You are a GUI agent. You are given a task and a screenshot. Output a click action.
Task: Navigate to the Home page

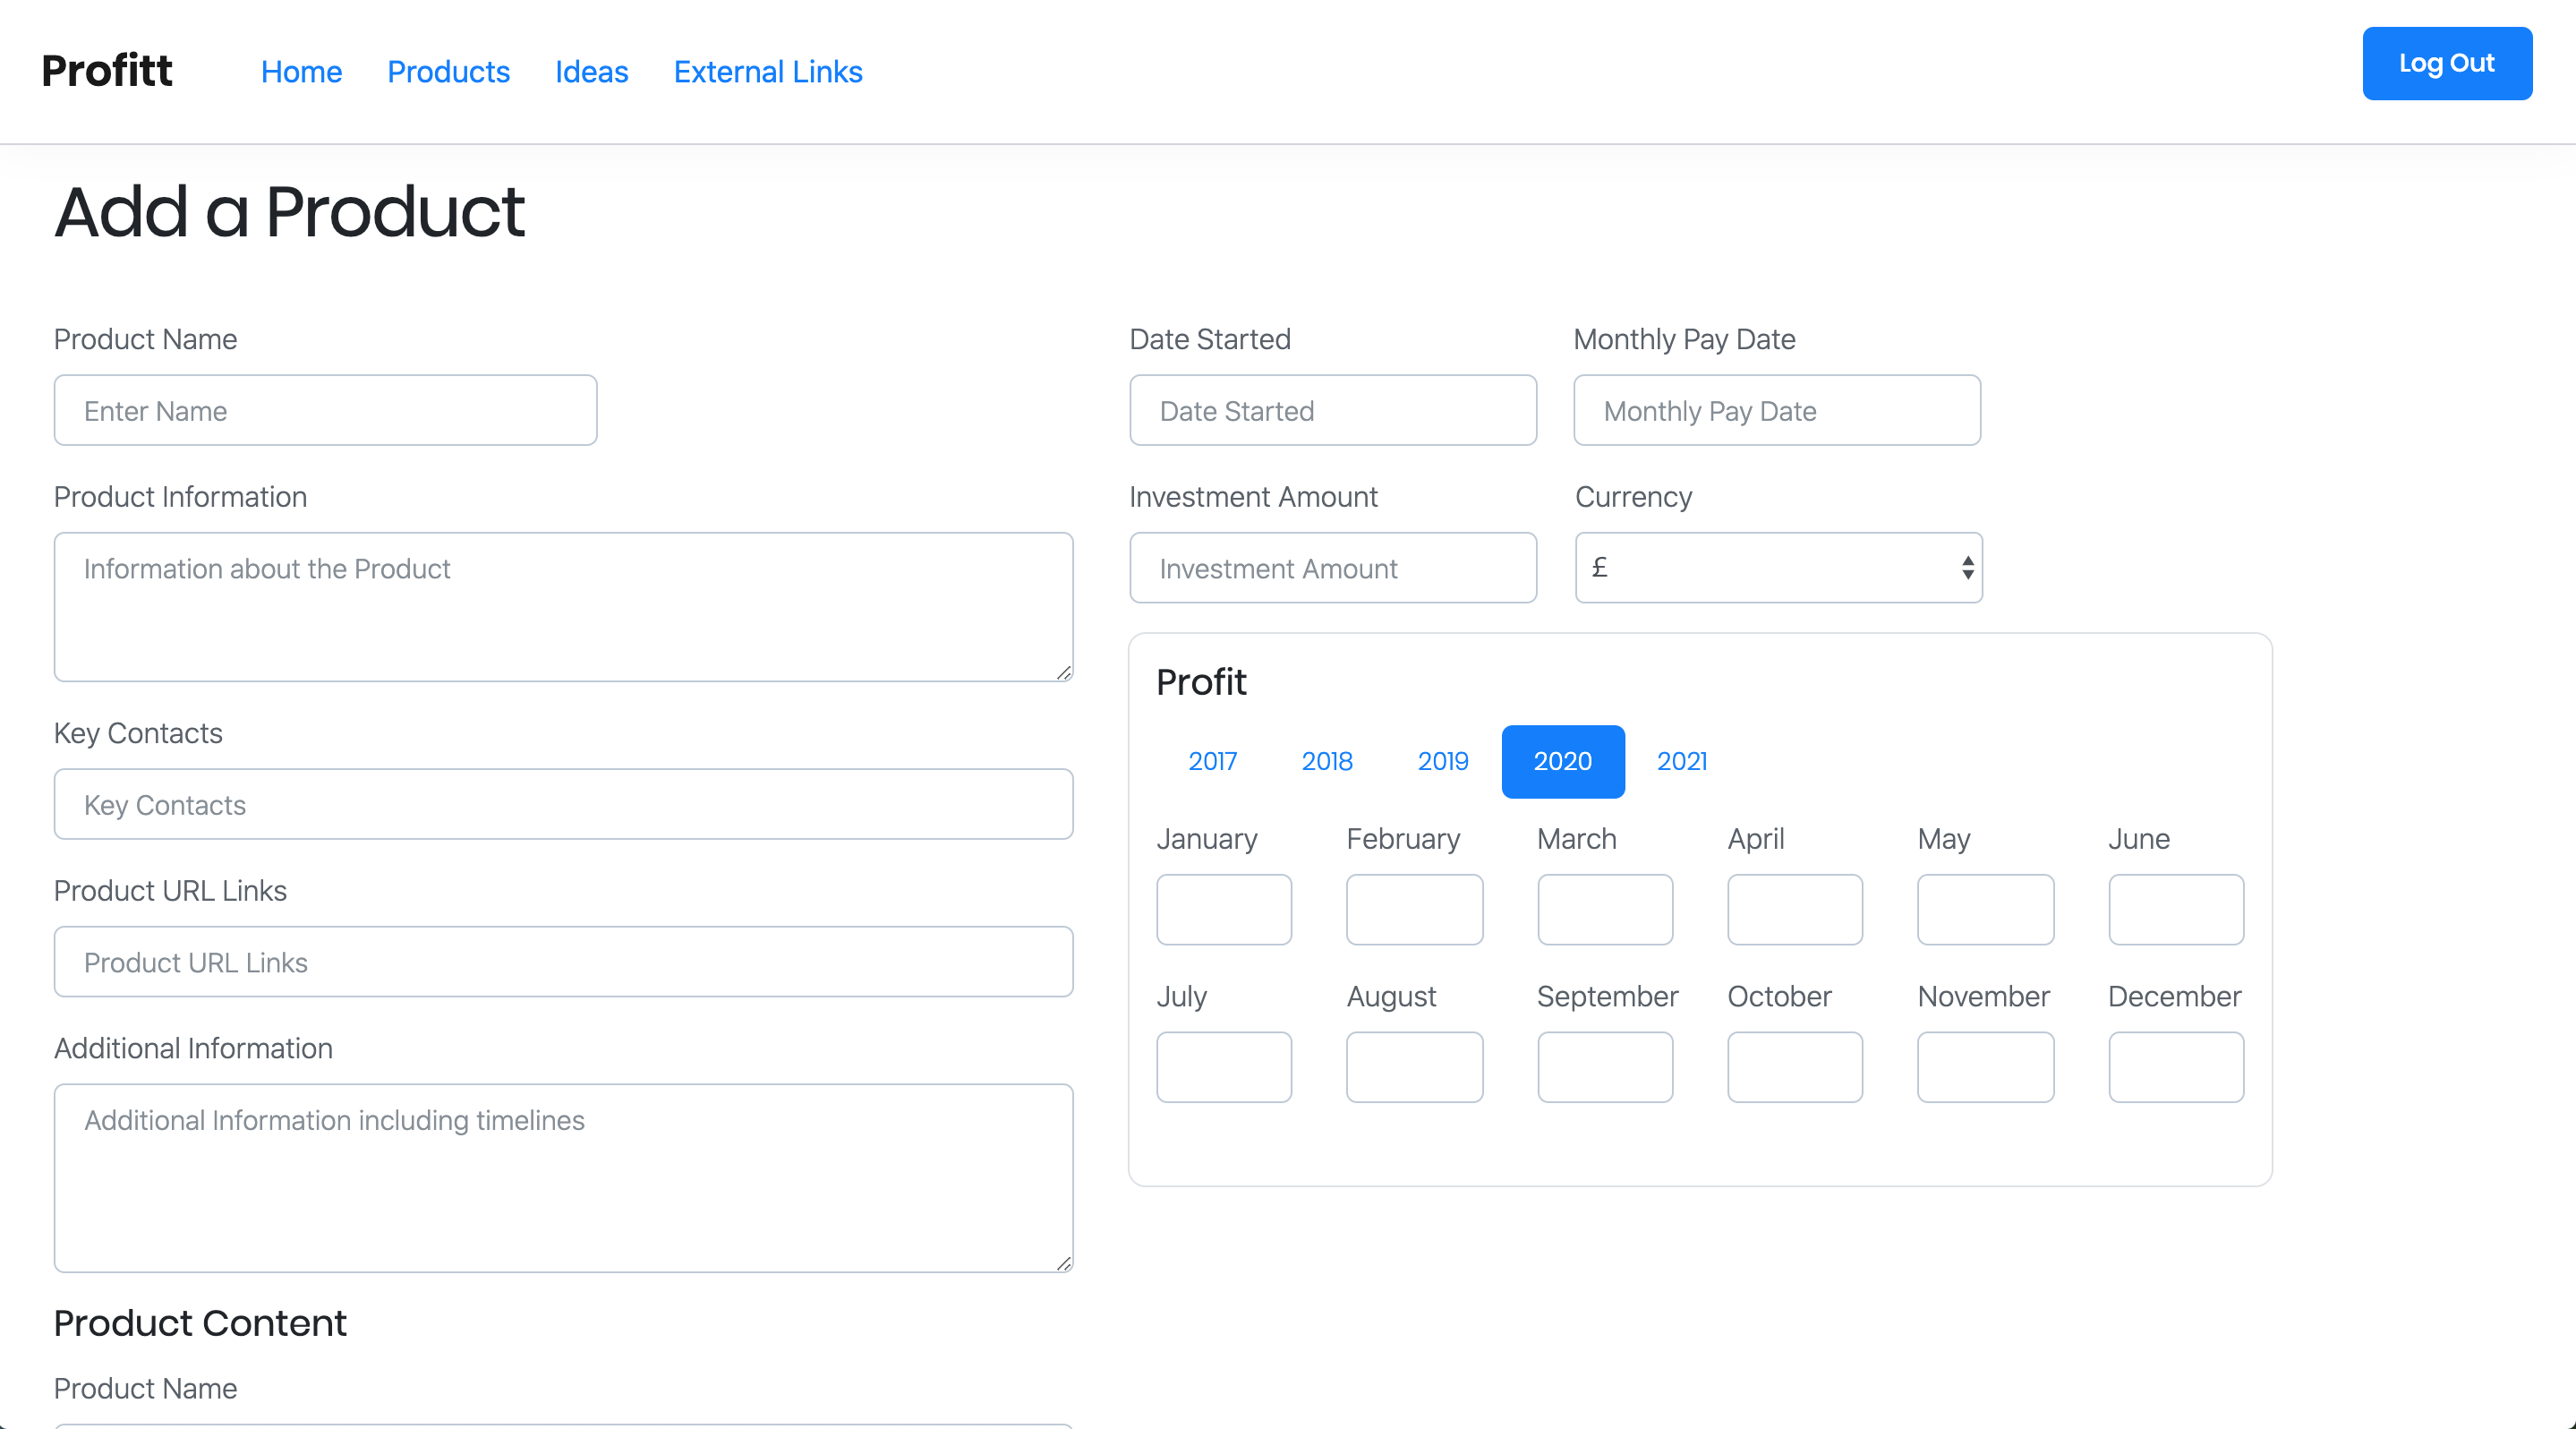(x=301, y=72)
